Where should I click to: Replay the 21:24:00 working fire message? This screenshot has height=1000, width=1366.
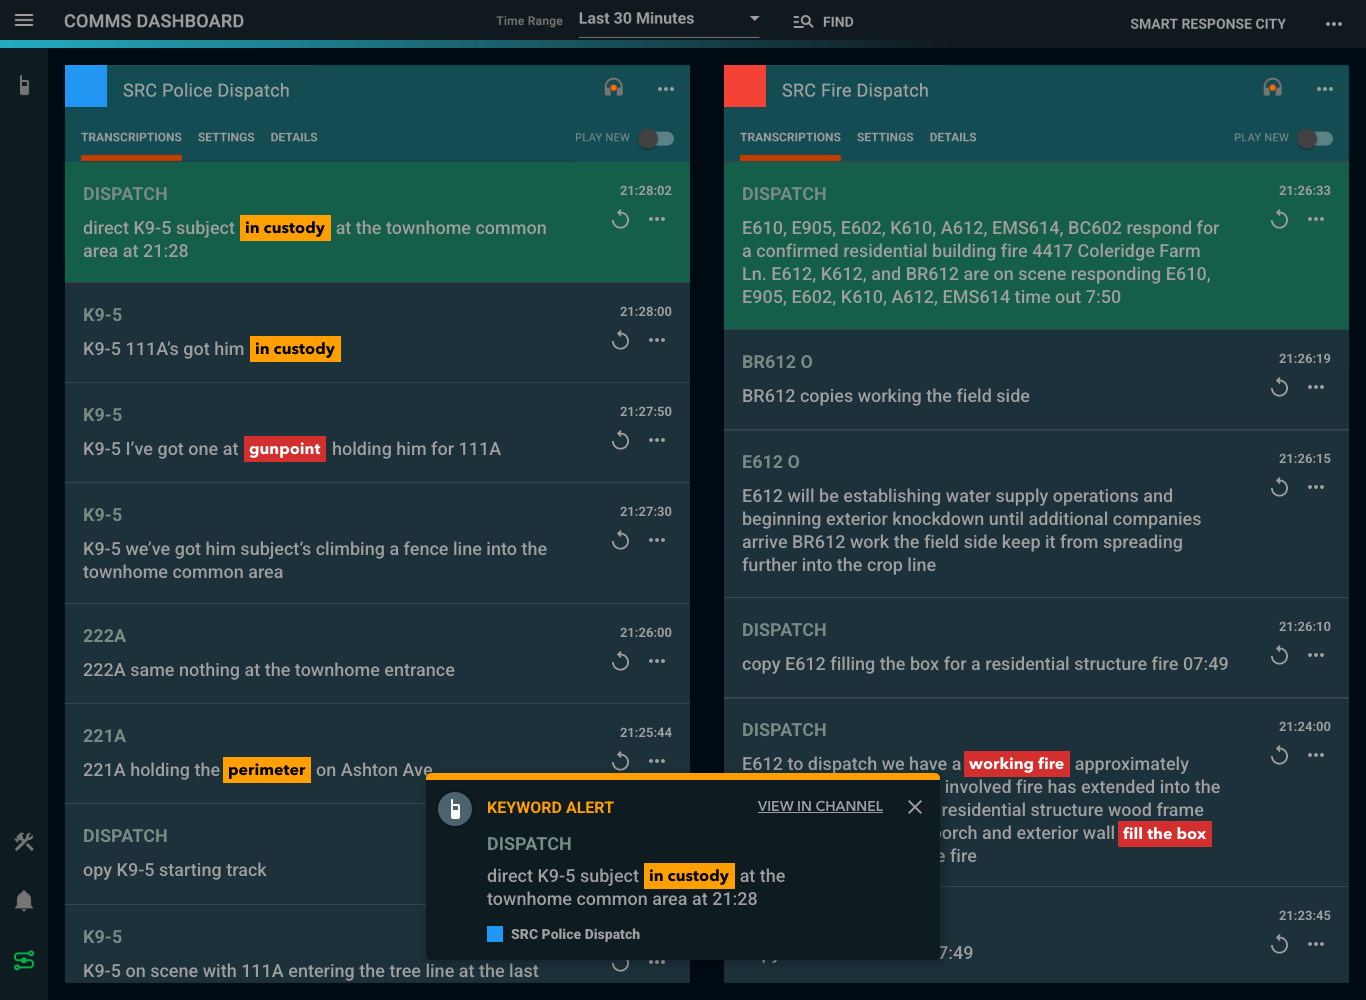1280,755
